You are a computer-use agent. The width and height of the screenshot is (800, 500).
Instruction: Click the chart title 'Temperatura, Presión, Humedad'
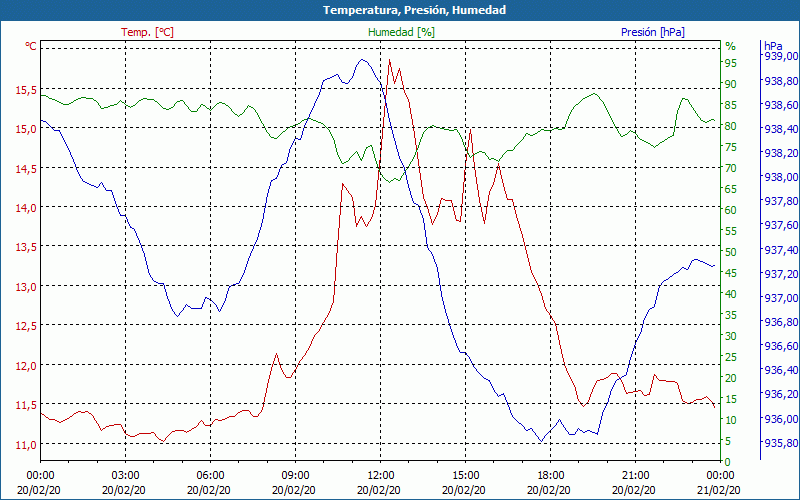tap(414, 10)
